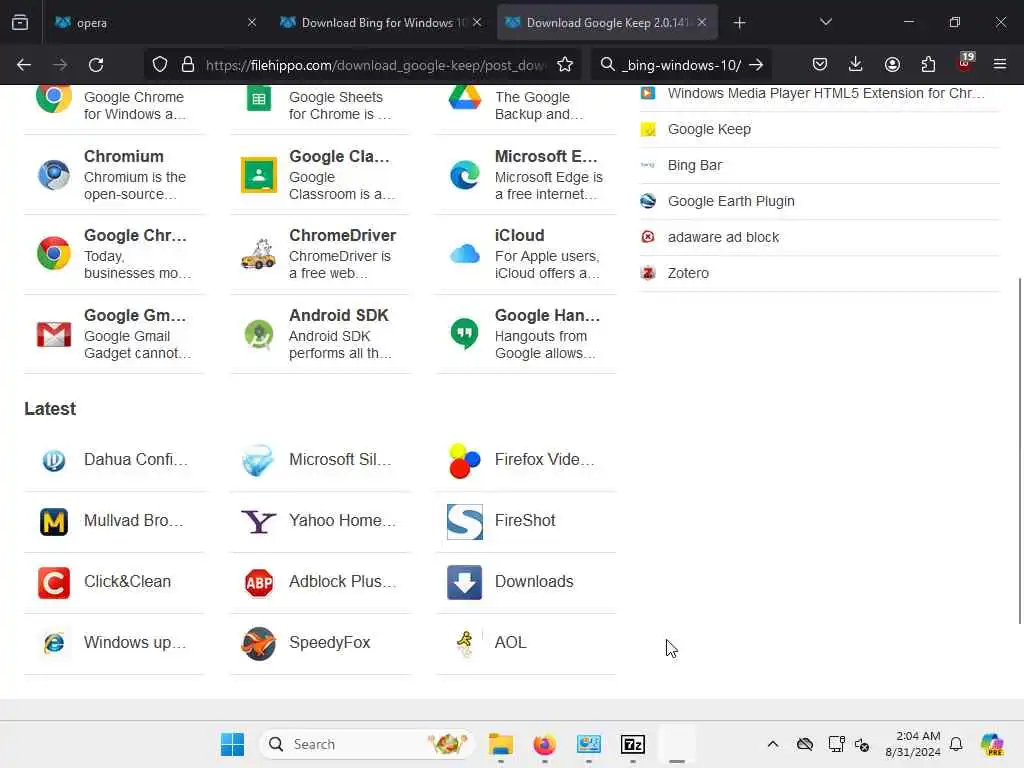Reload the current page

coord(96,64)
